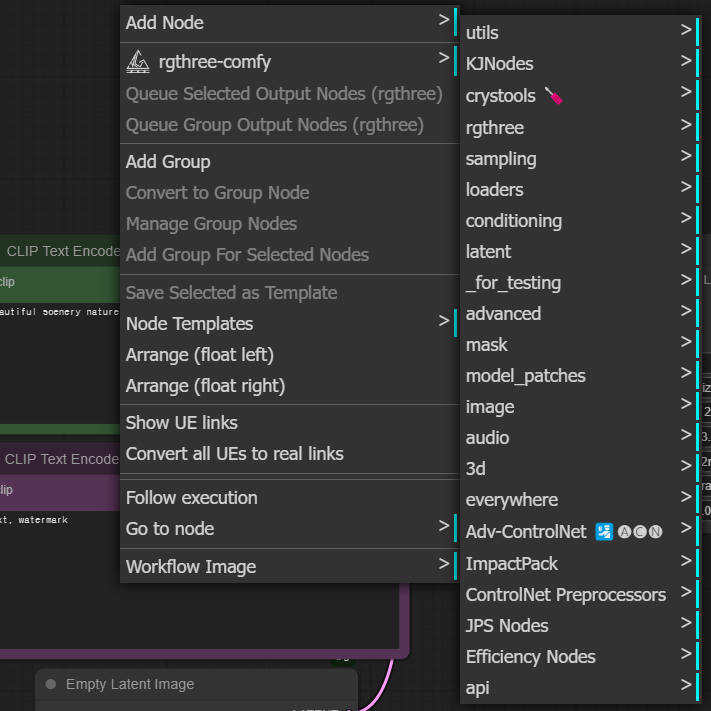
Task: Expand the KJNodes category
Action: (x=582, y=63)
